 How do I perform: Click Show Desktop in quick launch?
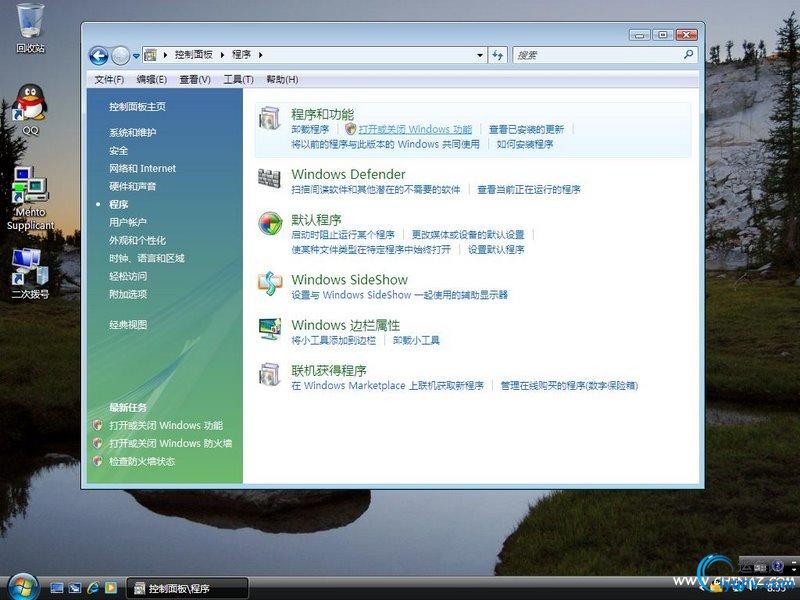(57, 588)
